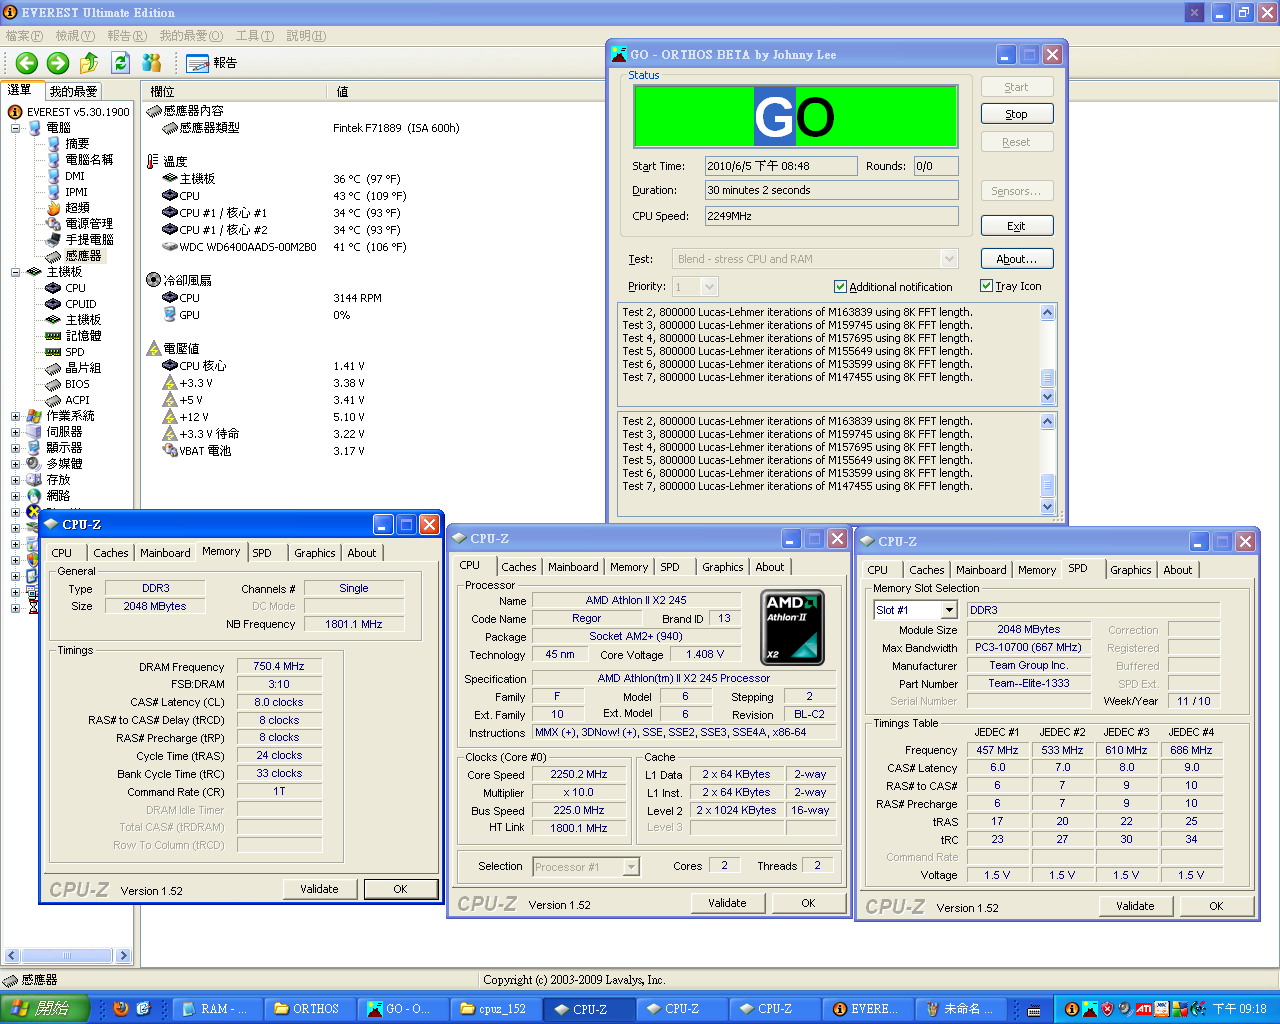Click the 我的最愛 favorites tab in EVEREST
The image size is (1280, 1024).
pos(74,91)
